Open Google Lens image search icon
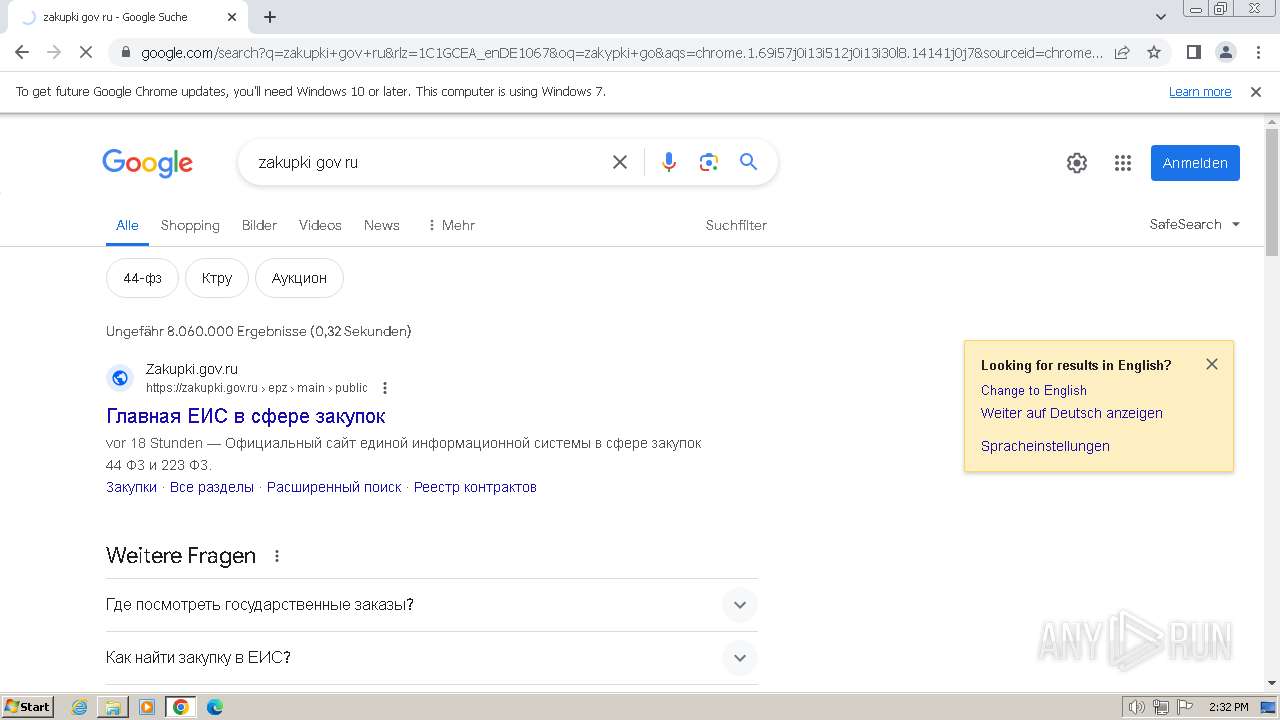1280x720 pixels. pos(709,162)
